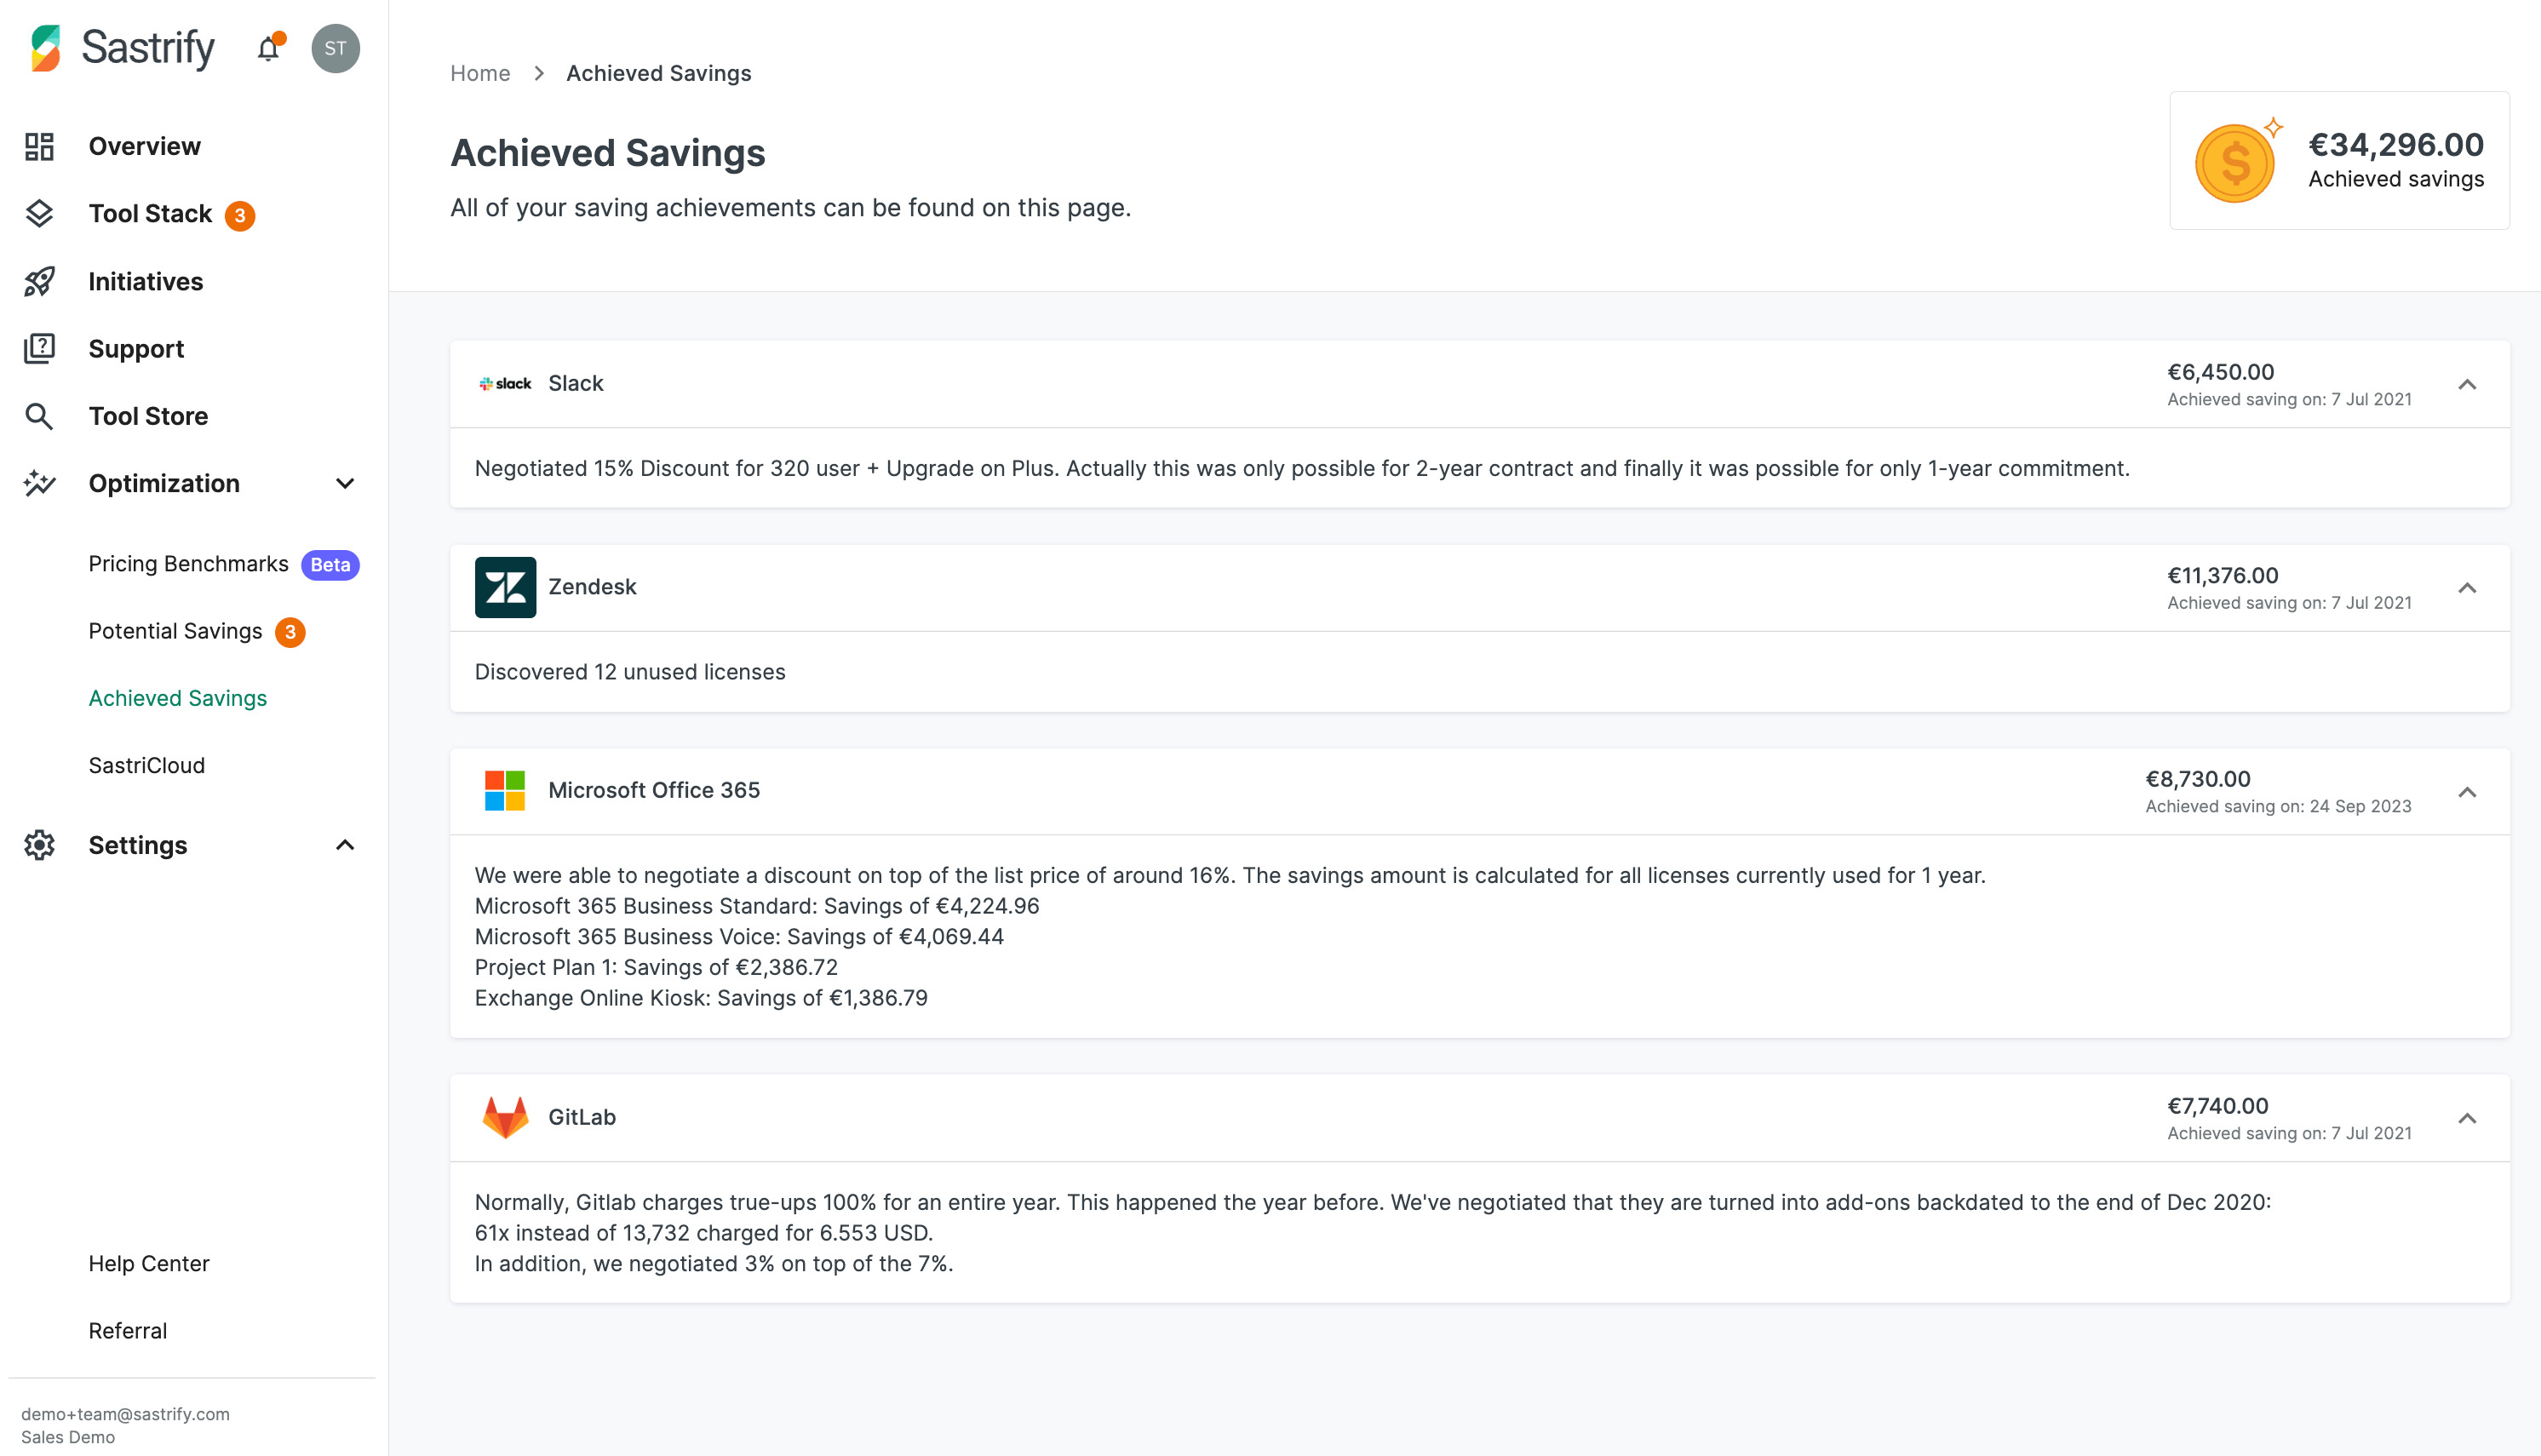2541x1456 pixels.
Task: Open Initiatives via the rocket icon
Action: [40, 281]
